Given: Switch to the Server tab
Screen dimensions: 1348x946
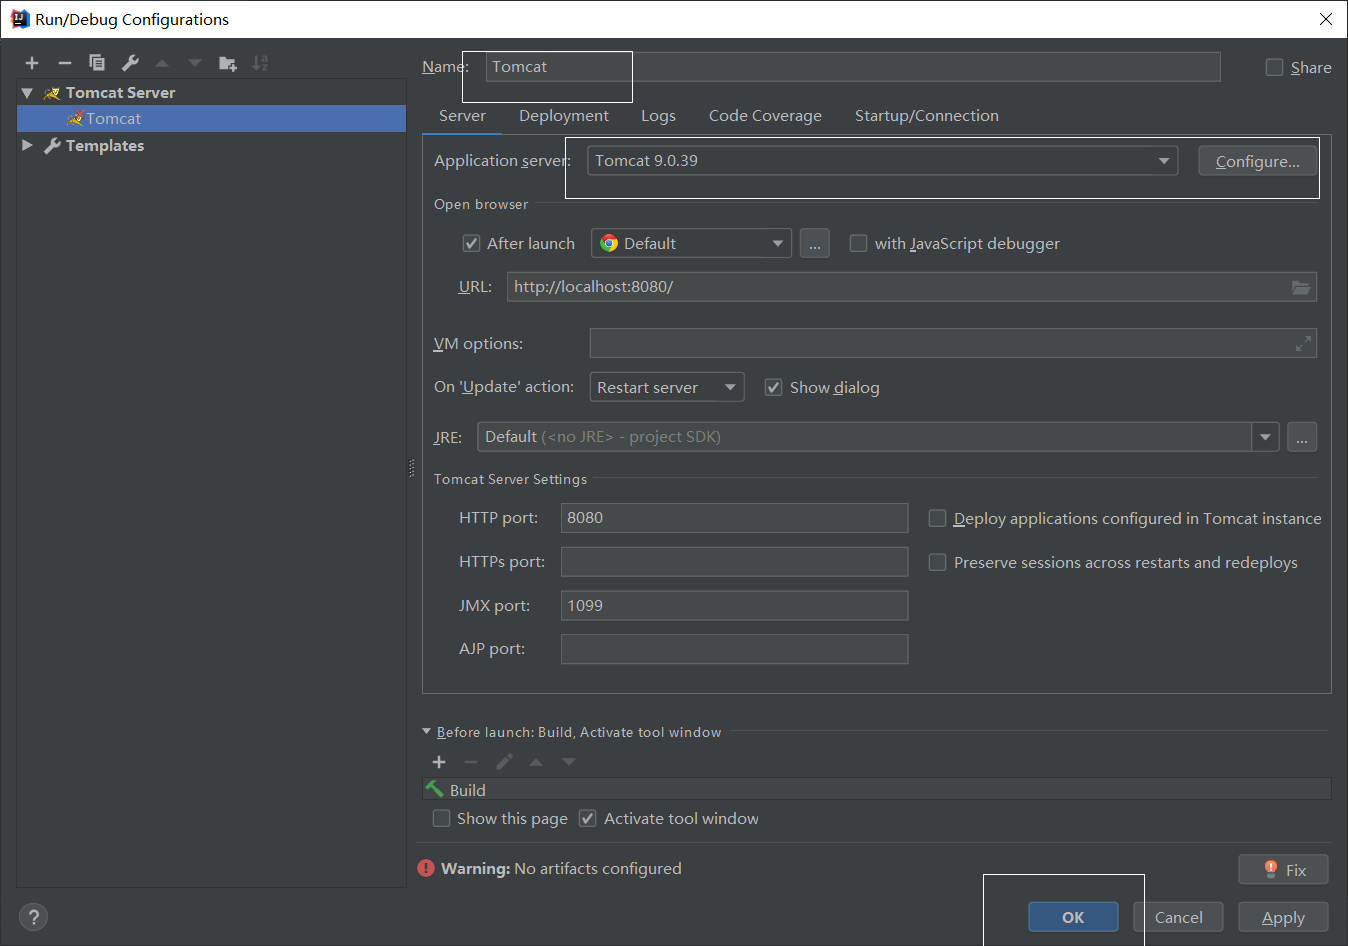Looking at the screenshot, I should click(462, 116).
